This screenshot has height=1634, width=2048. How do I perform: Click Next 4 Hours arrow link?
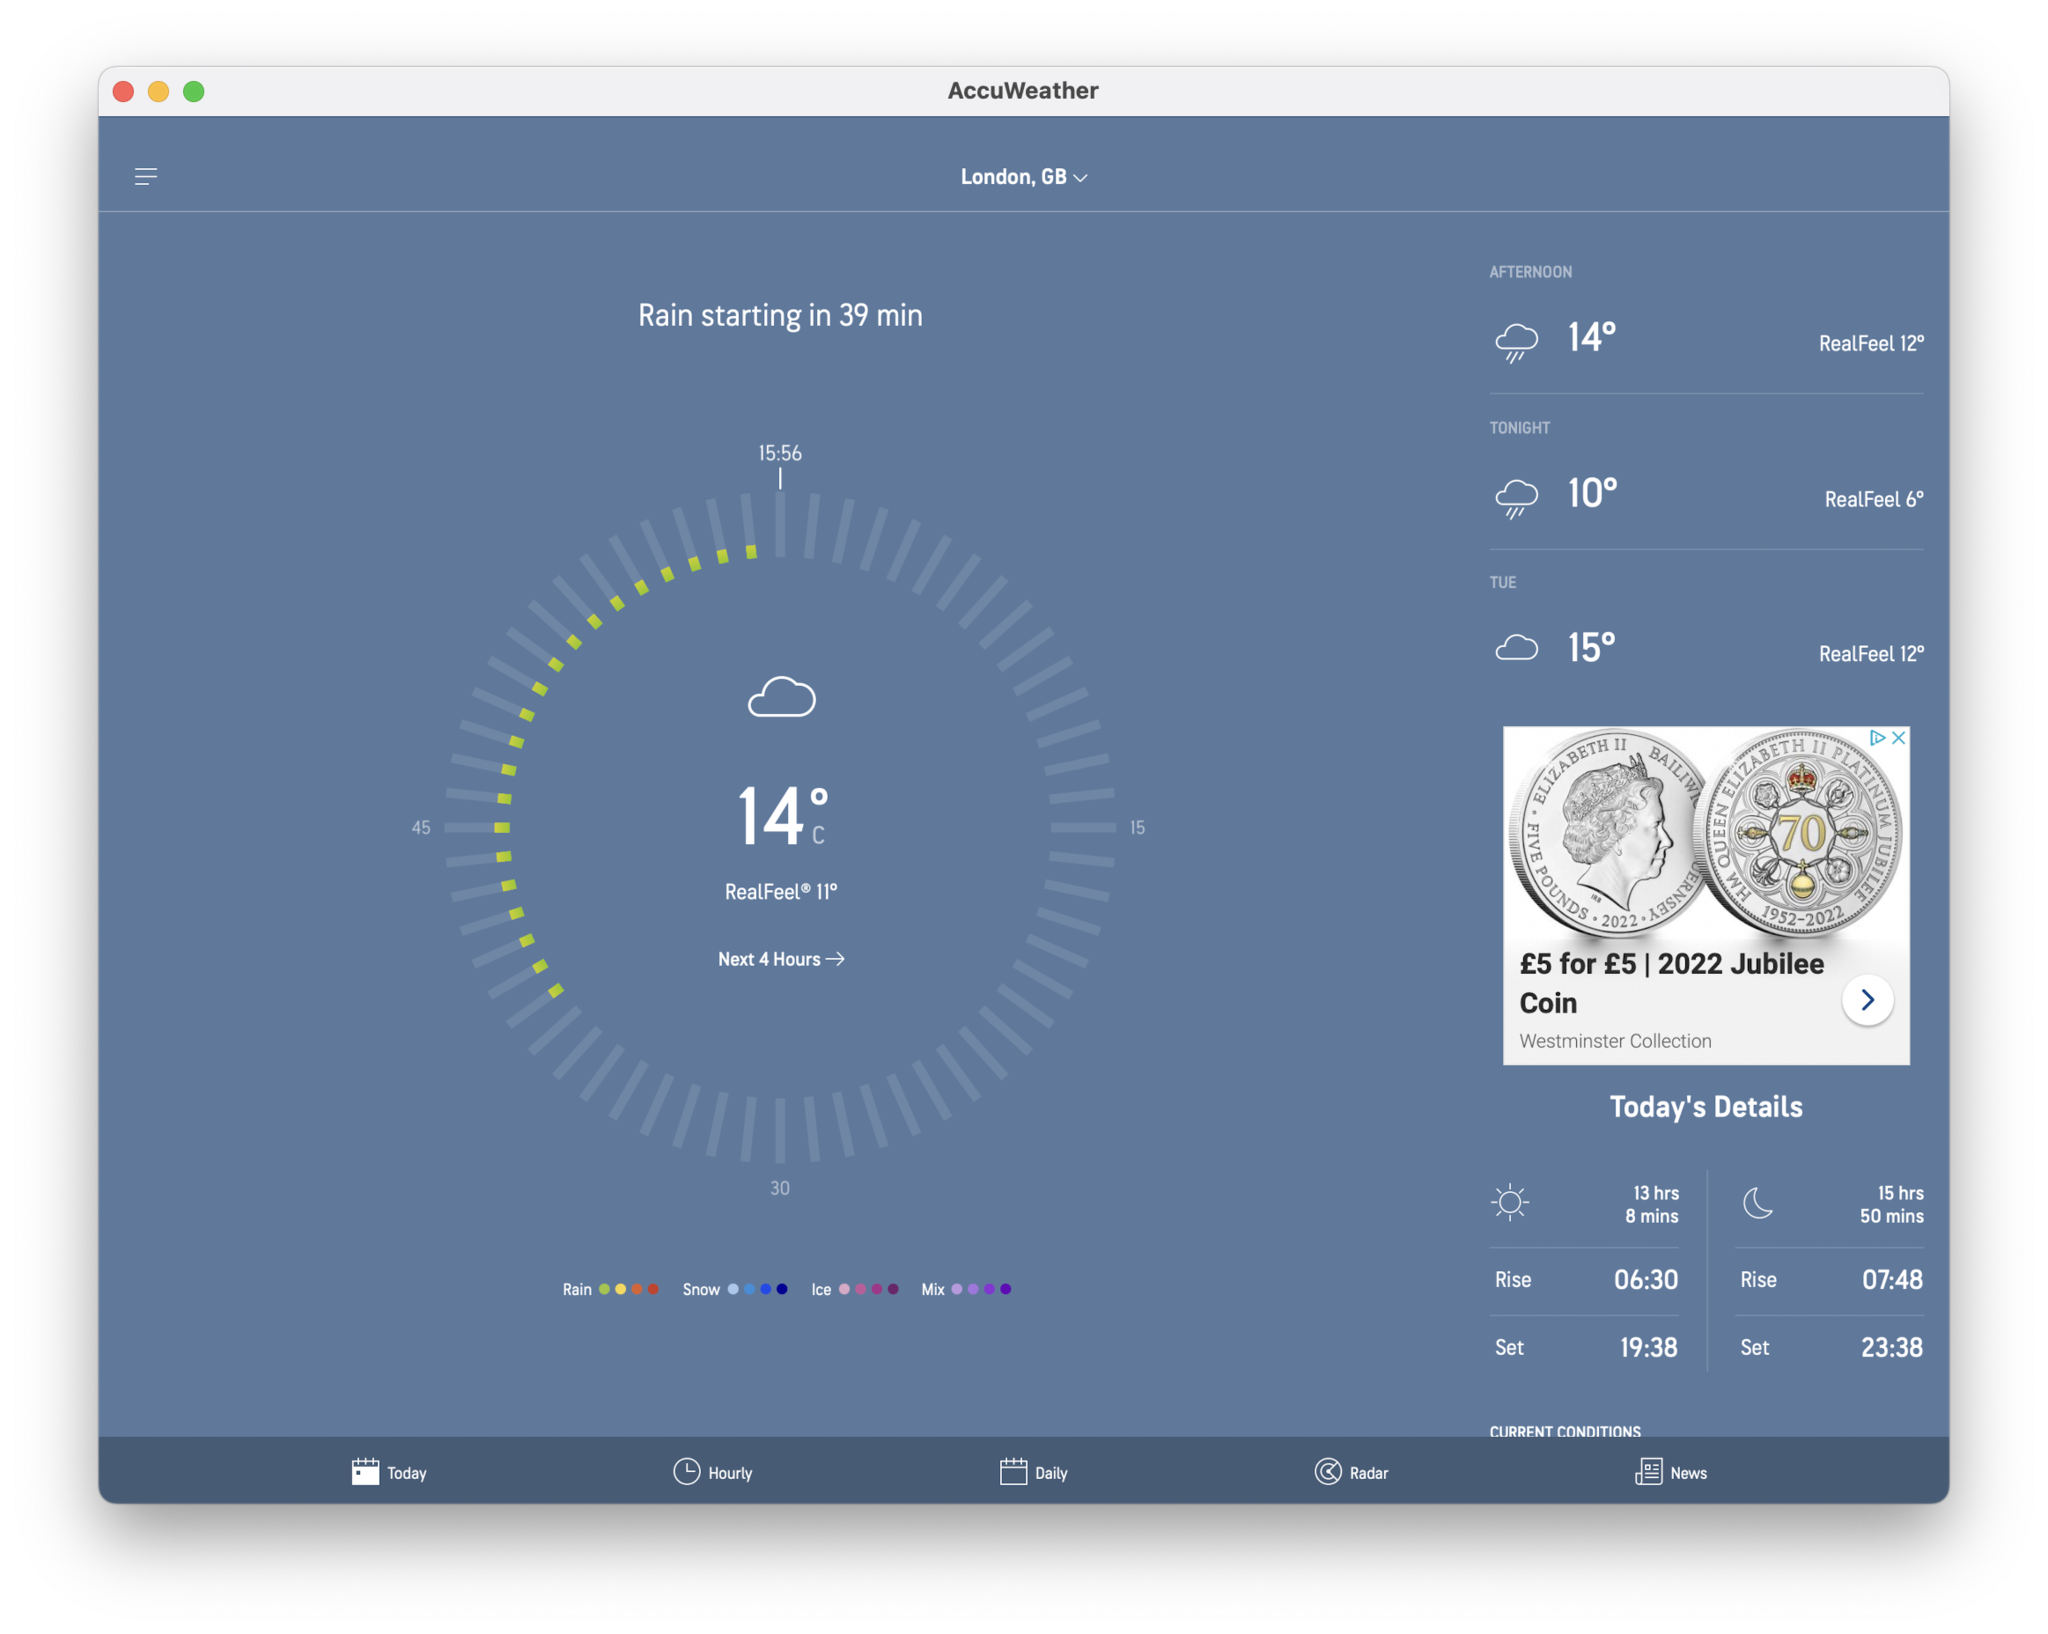click(x=777, y=959)
